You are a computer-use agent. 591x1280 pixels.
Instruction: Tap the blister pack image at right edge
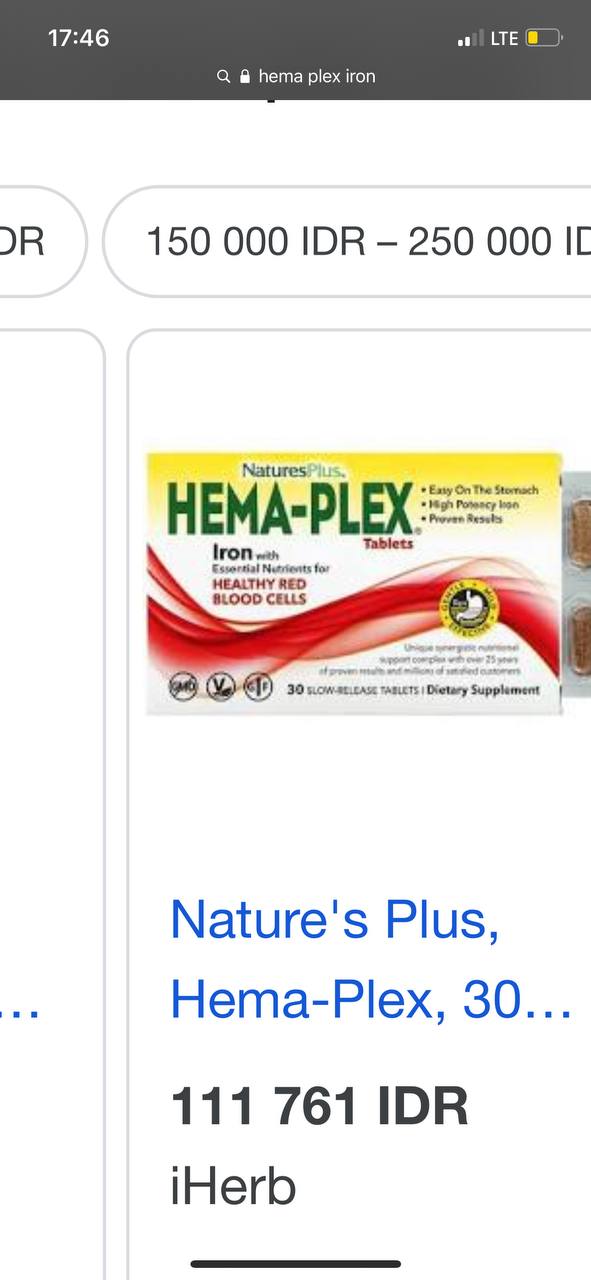pyautogui.click(x=577, y=584)
